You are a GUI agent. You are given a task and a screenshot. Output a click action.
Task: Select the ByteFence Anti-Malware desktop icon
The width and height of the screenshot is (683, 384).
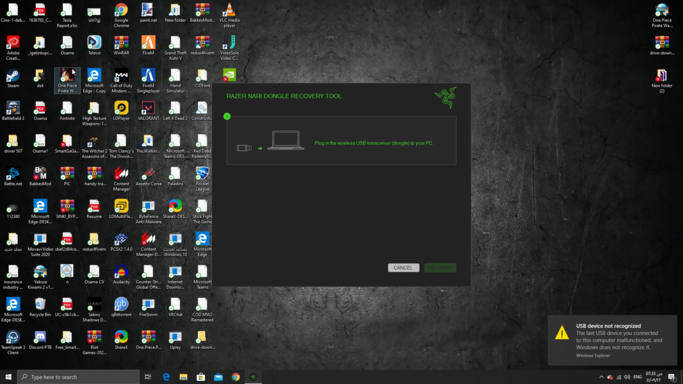pos(148,211)
